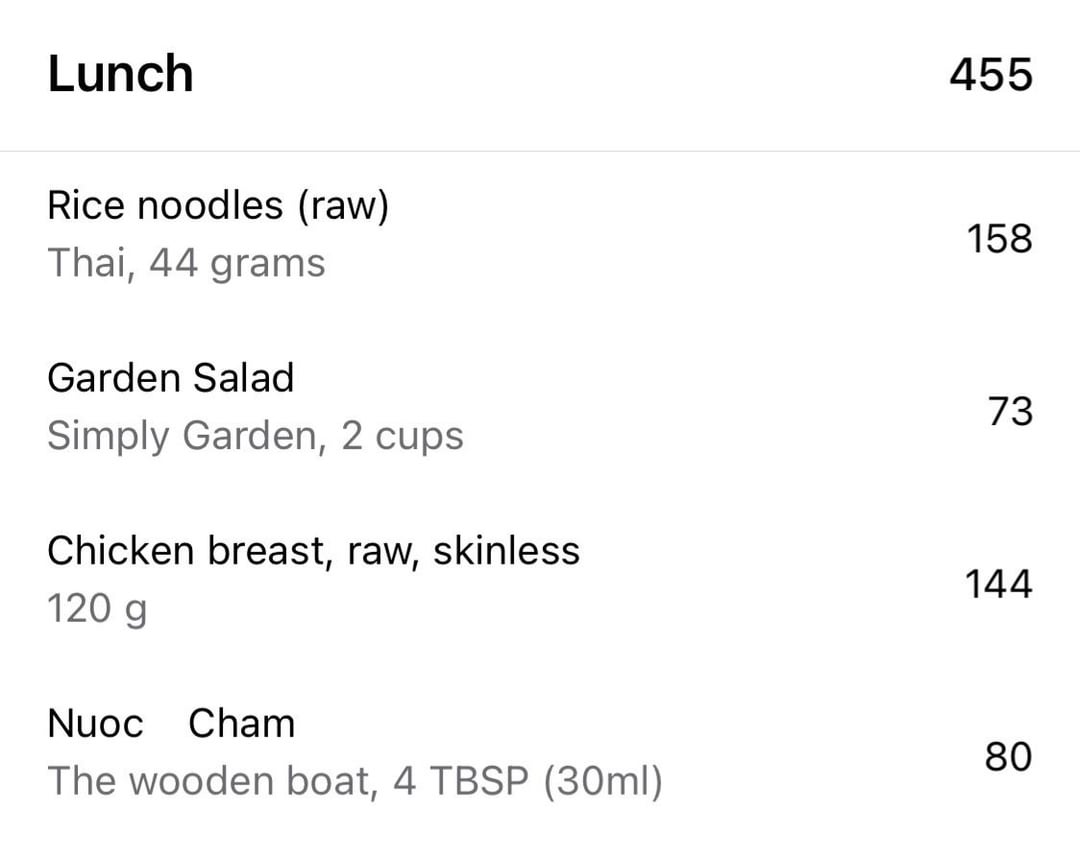Click the word Nuoc in the last entry

(x=95, y=724)
